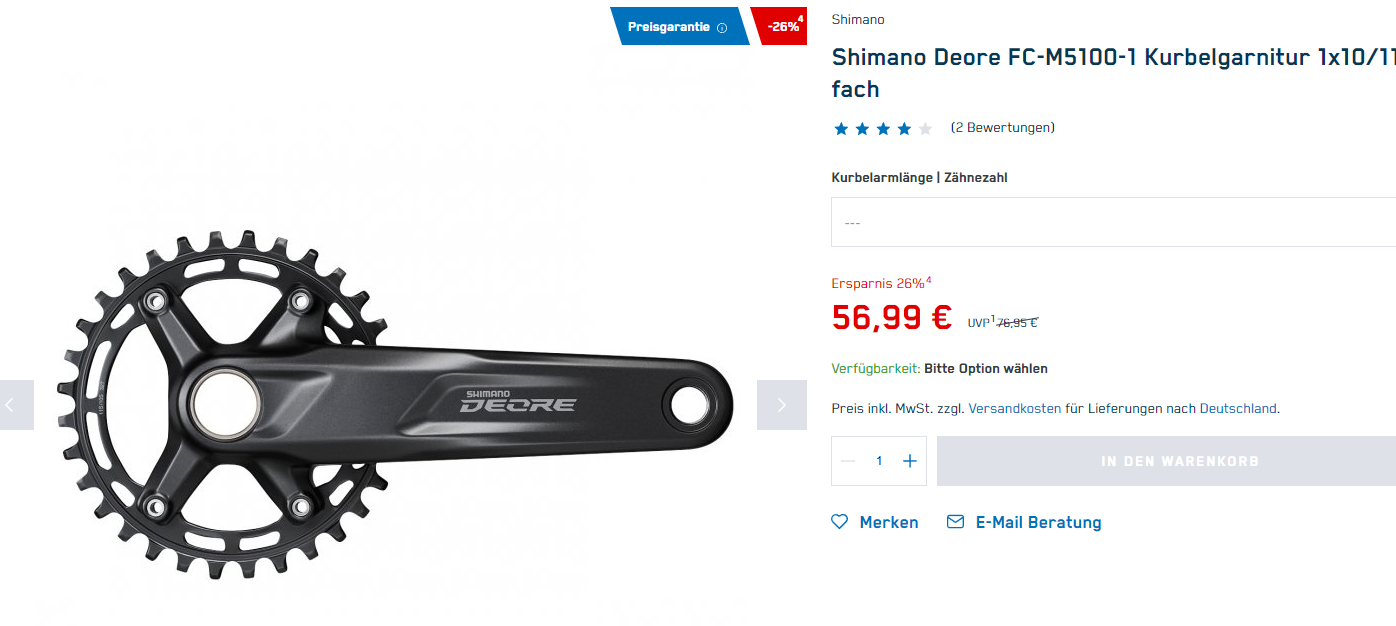The height and width of the screenshot is (626, 1396).
Task: Open the 2 Bewertungen reviews link
Action: [1002, 128]
